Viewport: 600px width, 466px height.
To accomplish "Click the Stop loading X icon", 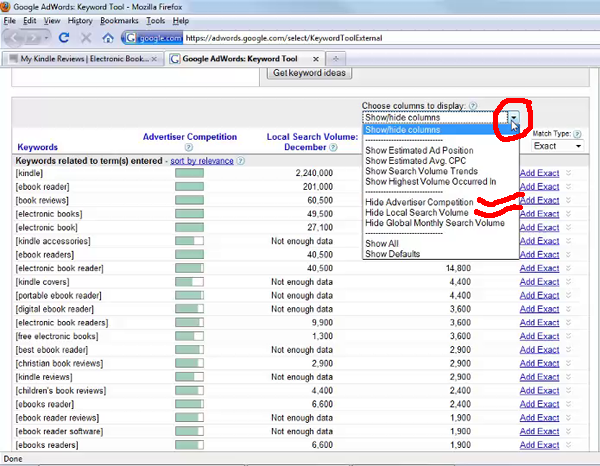I will pos(86,38).
